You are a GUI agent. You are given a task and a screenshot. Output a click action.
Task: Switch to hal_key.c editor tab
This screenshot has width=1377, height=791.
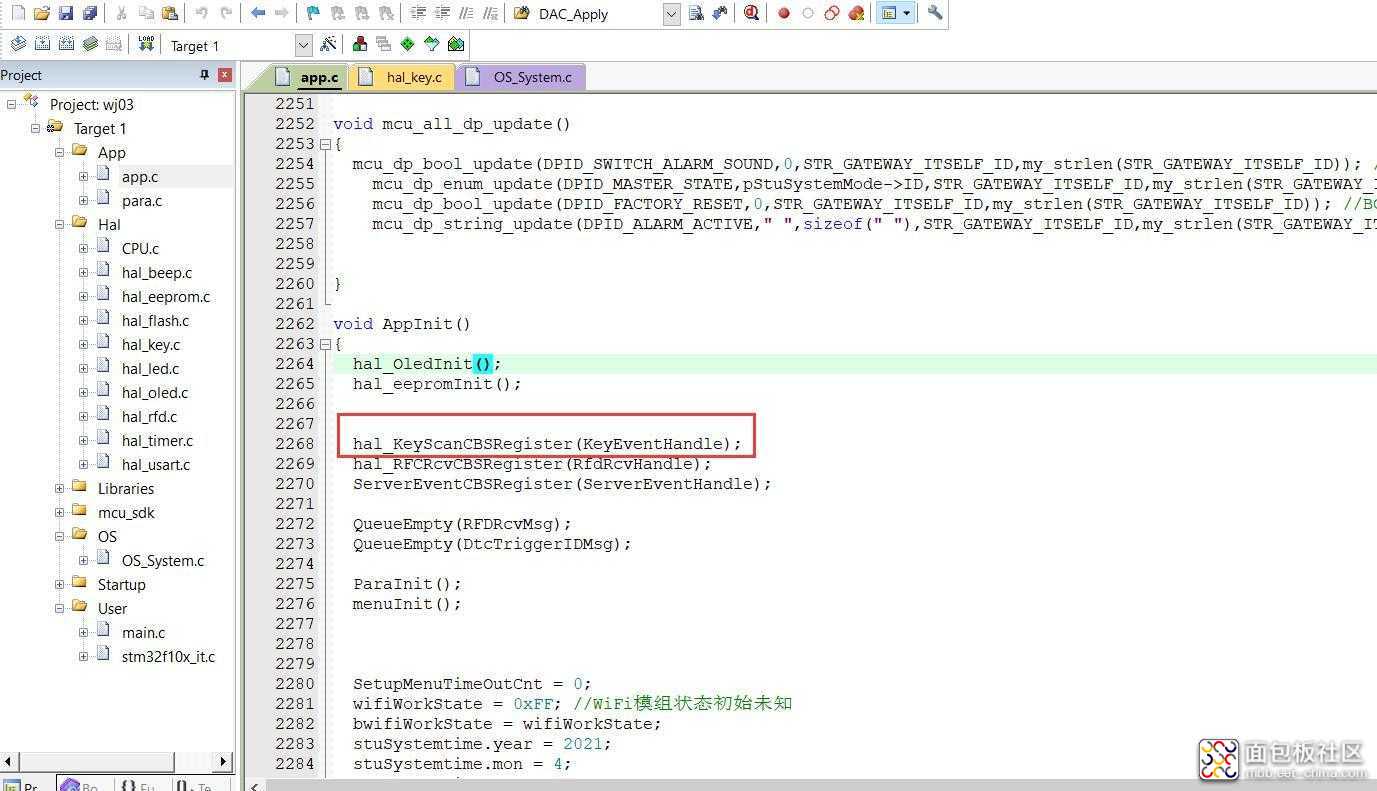(x=401, y=77)
